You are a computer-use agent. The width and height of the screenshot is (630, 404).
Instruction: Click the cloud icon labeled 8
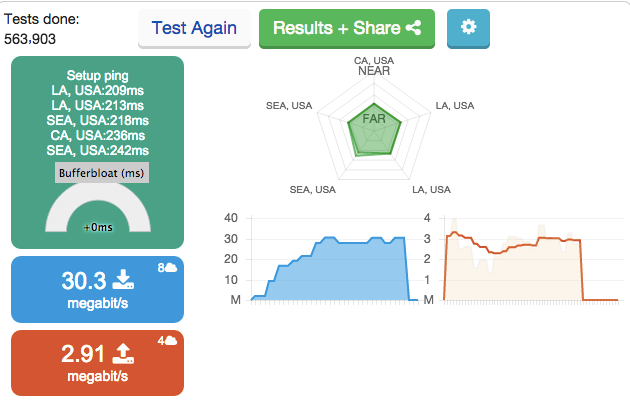pos(171,267)
